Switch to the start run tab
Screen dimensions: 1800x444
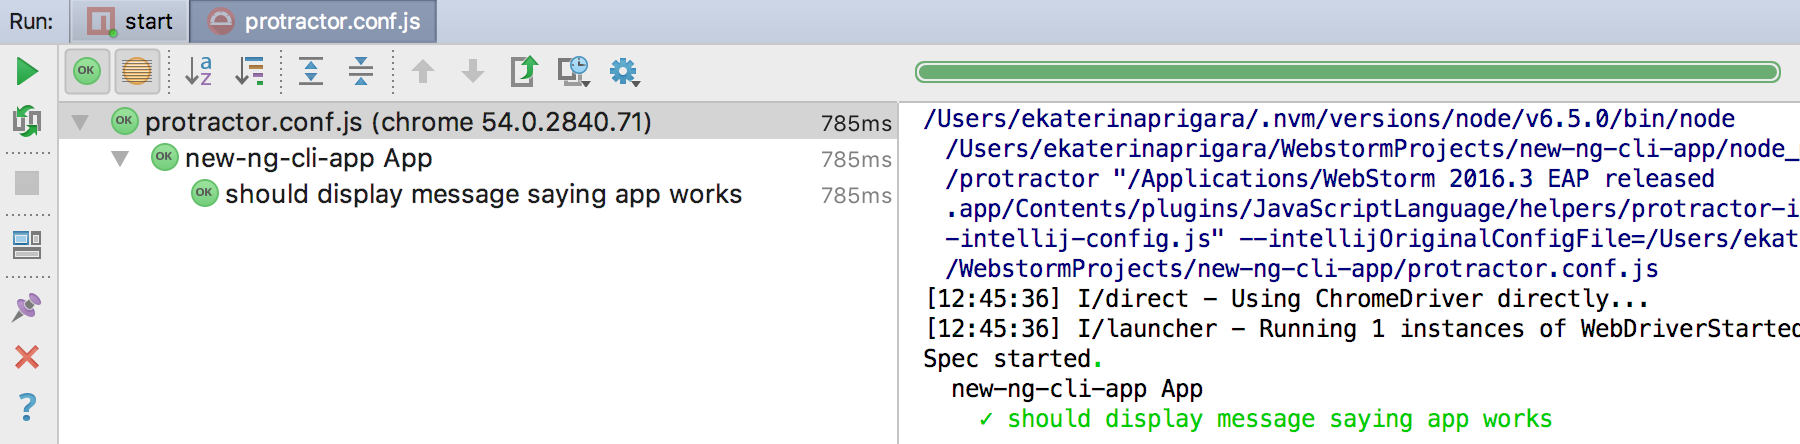click(130, 21)
